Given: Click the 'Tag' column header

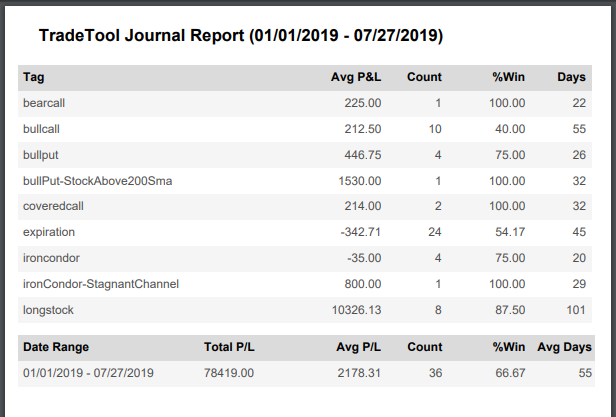Looking at the screenshot, I should tap(33, 77).
